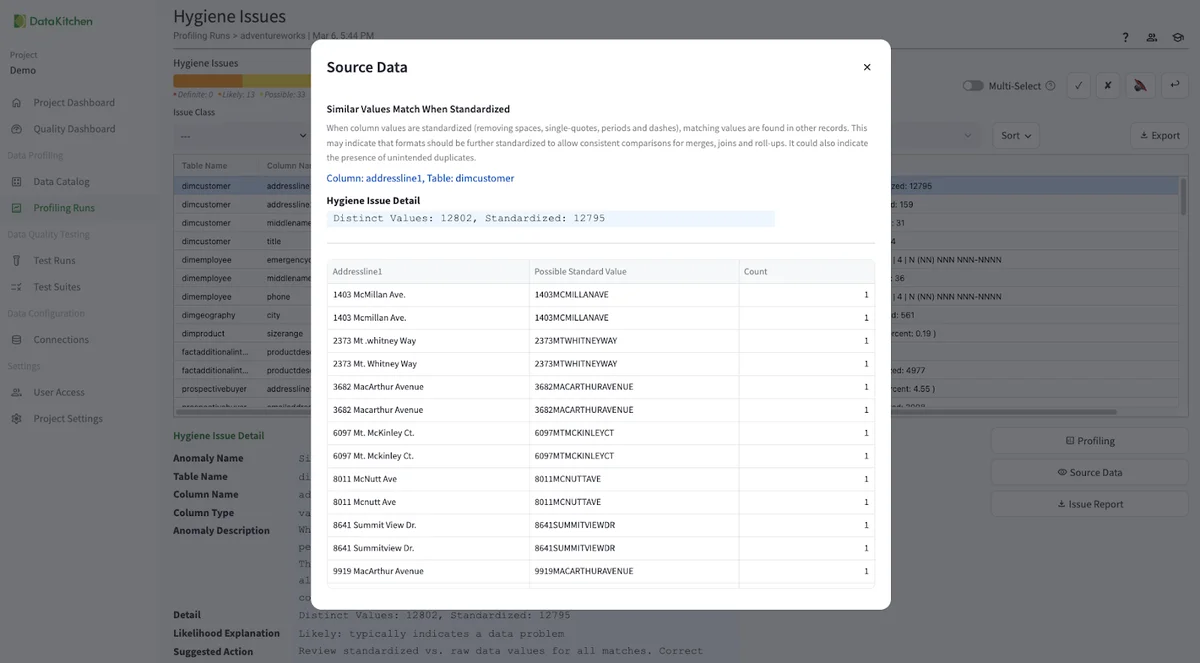
Task: Go to Data Catalog in sidebar
Action: click(61, 182)
